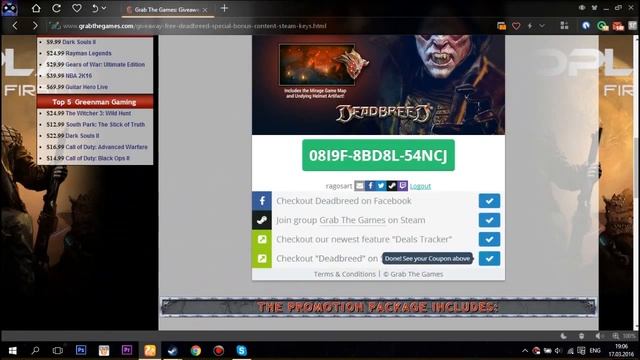Open the extensions grid icon
This screenshot has width=640, height=360.
click(x=564, y=26)
